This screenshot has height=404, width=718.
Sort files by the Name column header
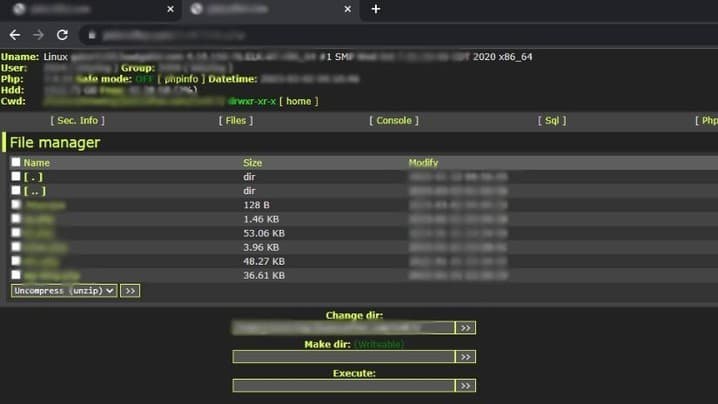[37, 163]
